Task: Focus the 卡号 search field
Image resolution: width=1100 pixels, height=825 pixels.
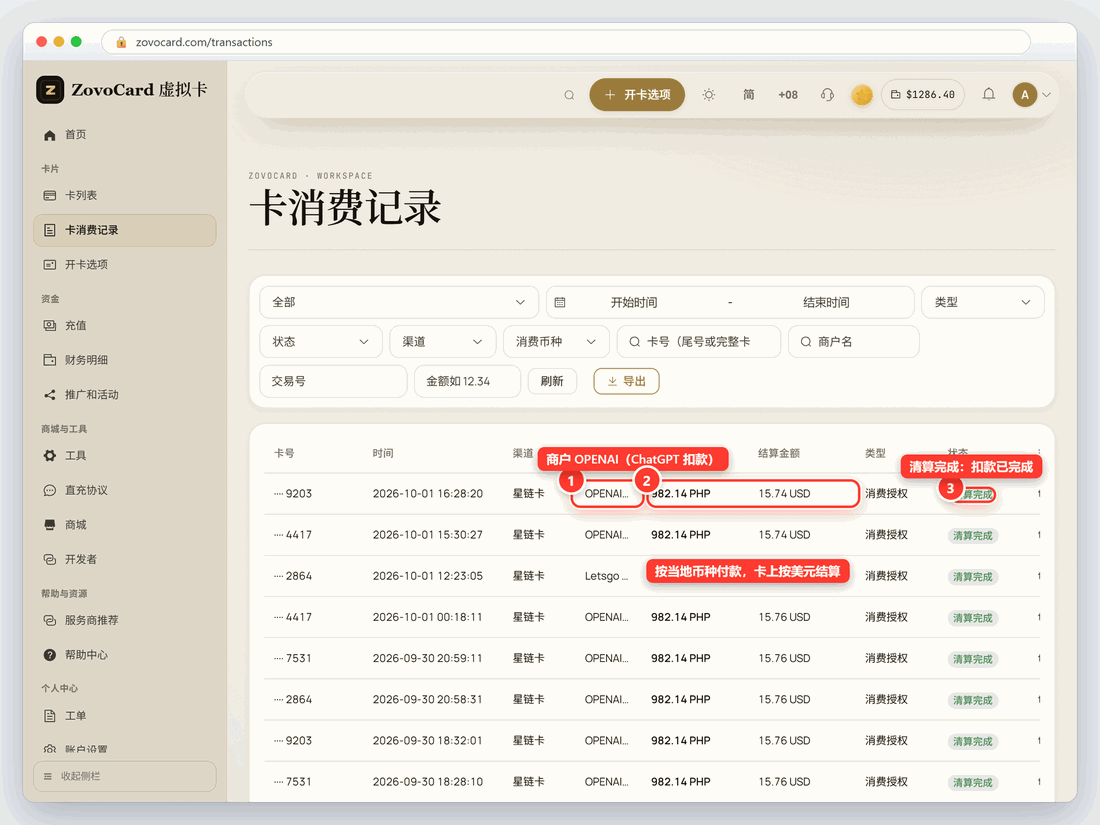Action: (x=699, y=342)
